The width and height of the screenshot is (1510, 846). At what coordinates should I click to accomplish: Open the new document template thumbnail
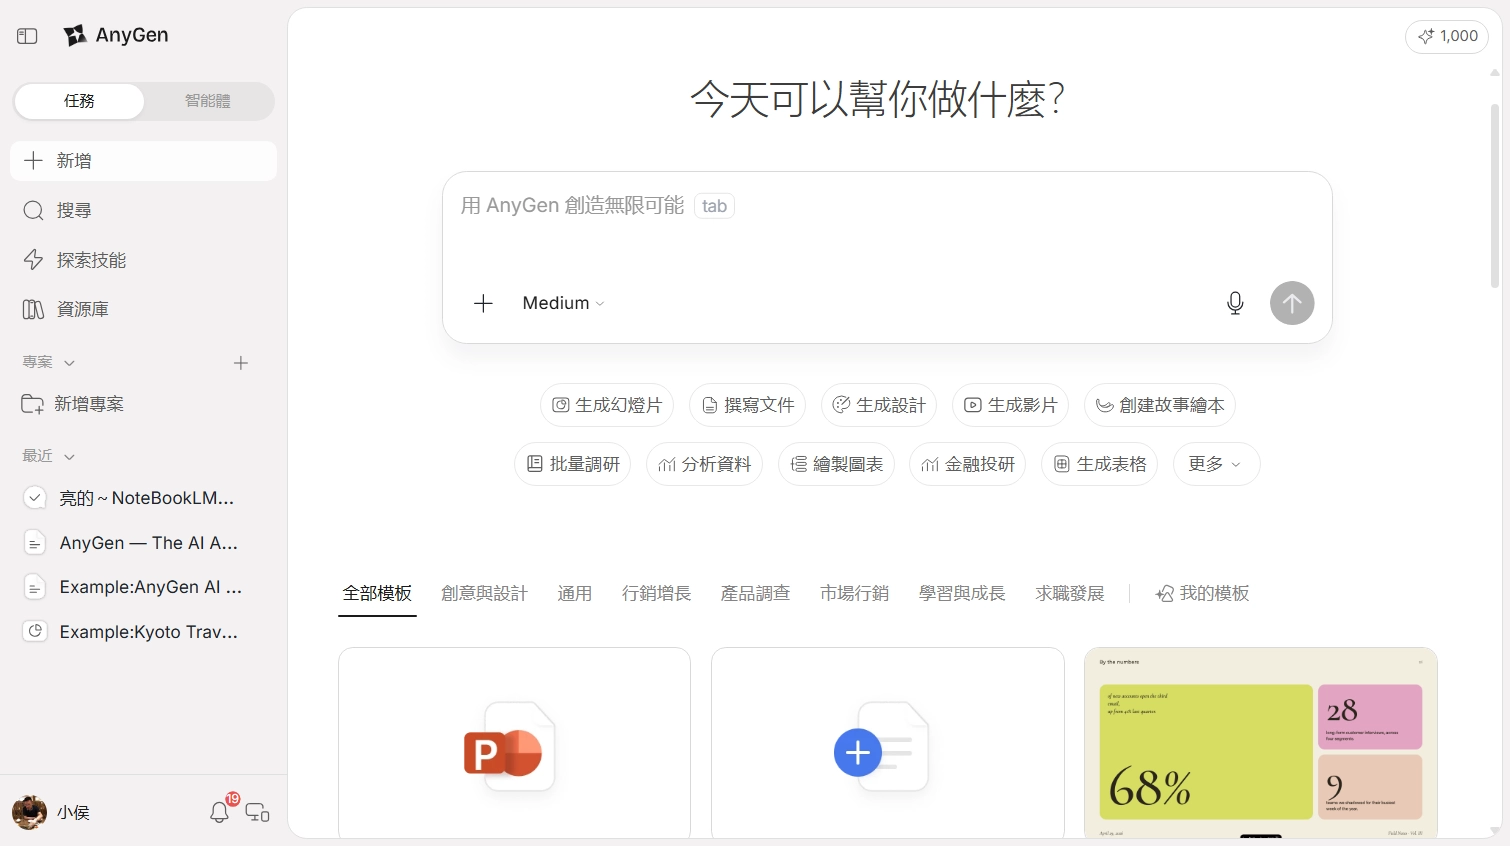(888, 743)
